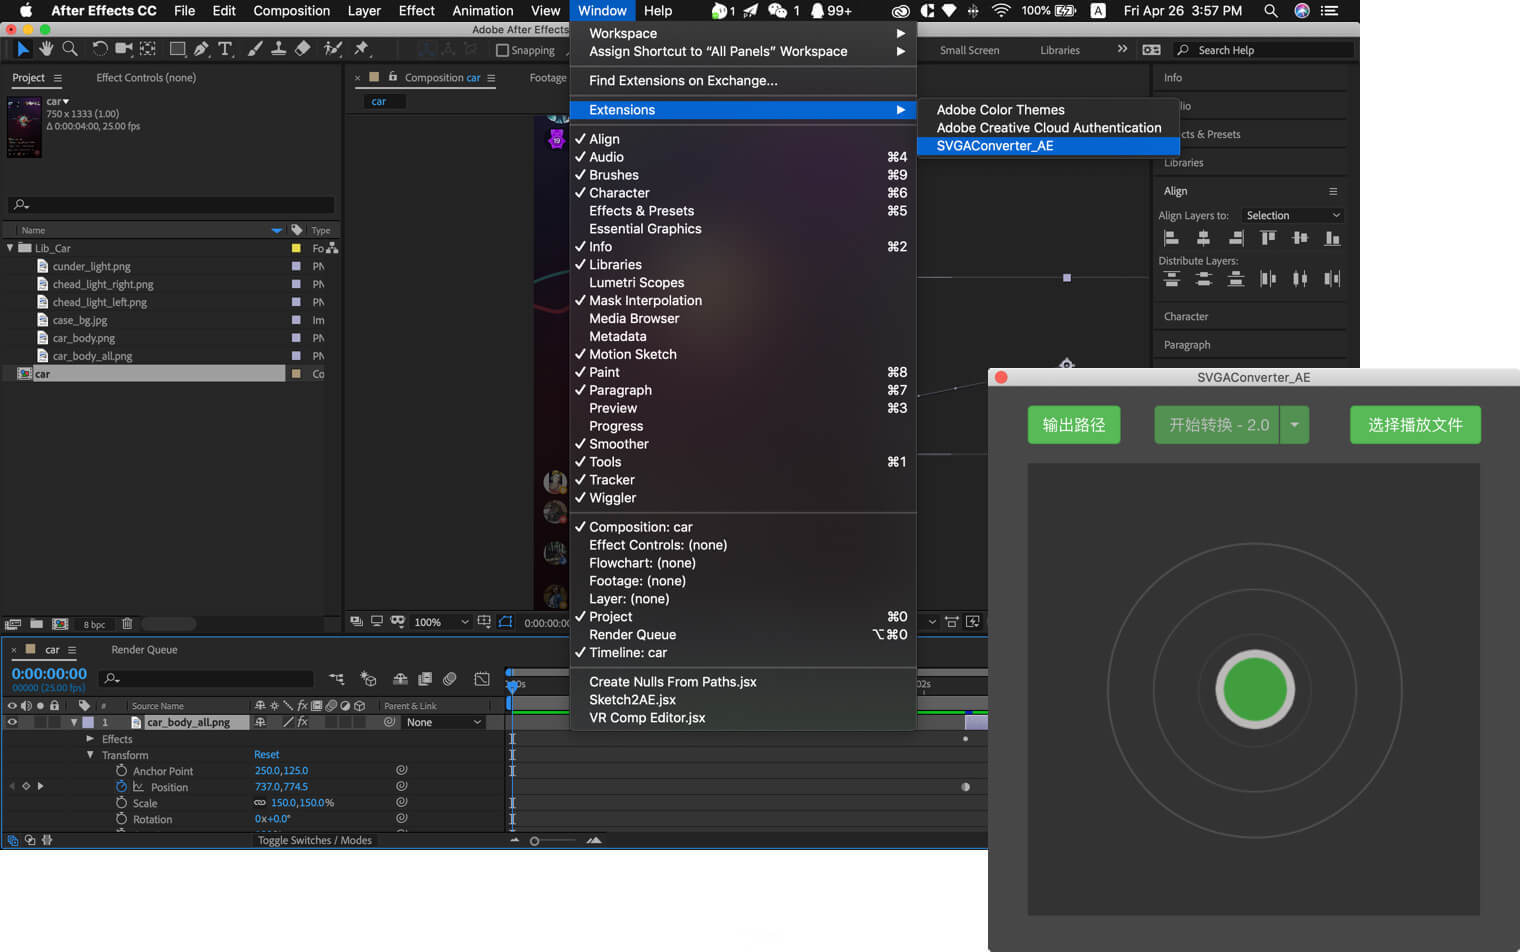Select the Pen tool

(201, 49)
